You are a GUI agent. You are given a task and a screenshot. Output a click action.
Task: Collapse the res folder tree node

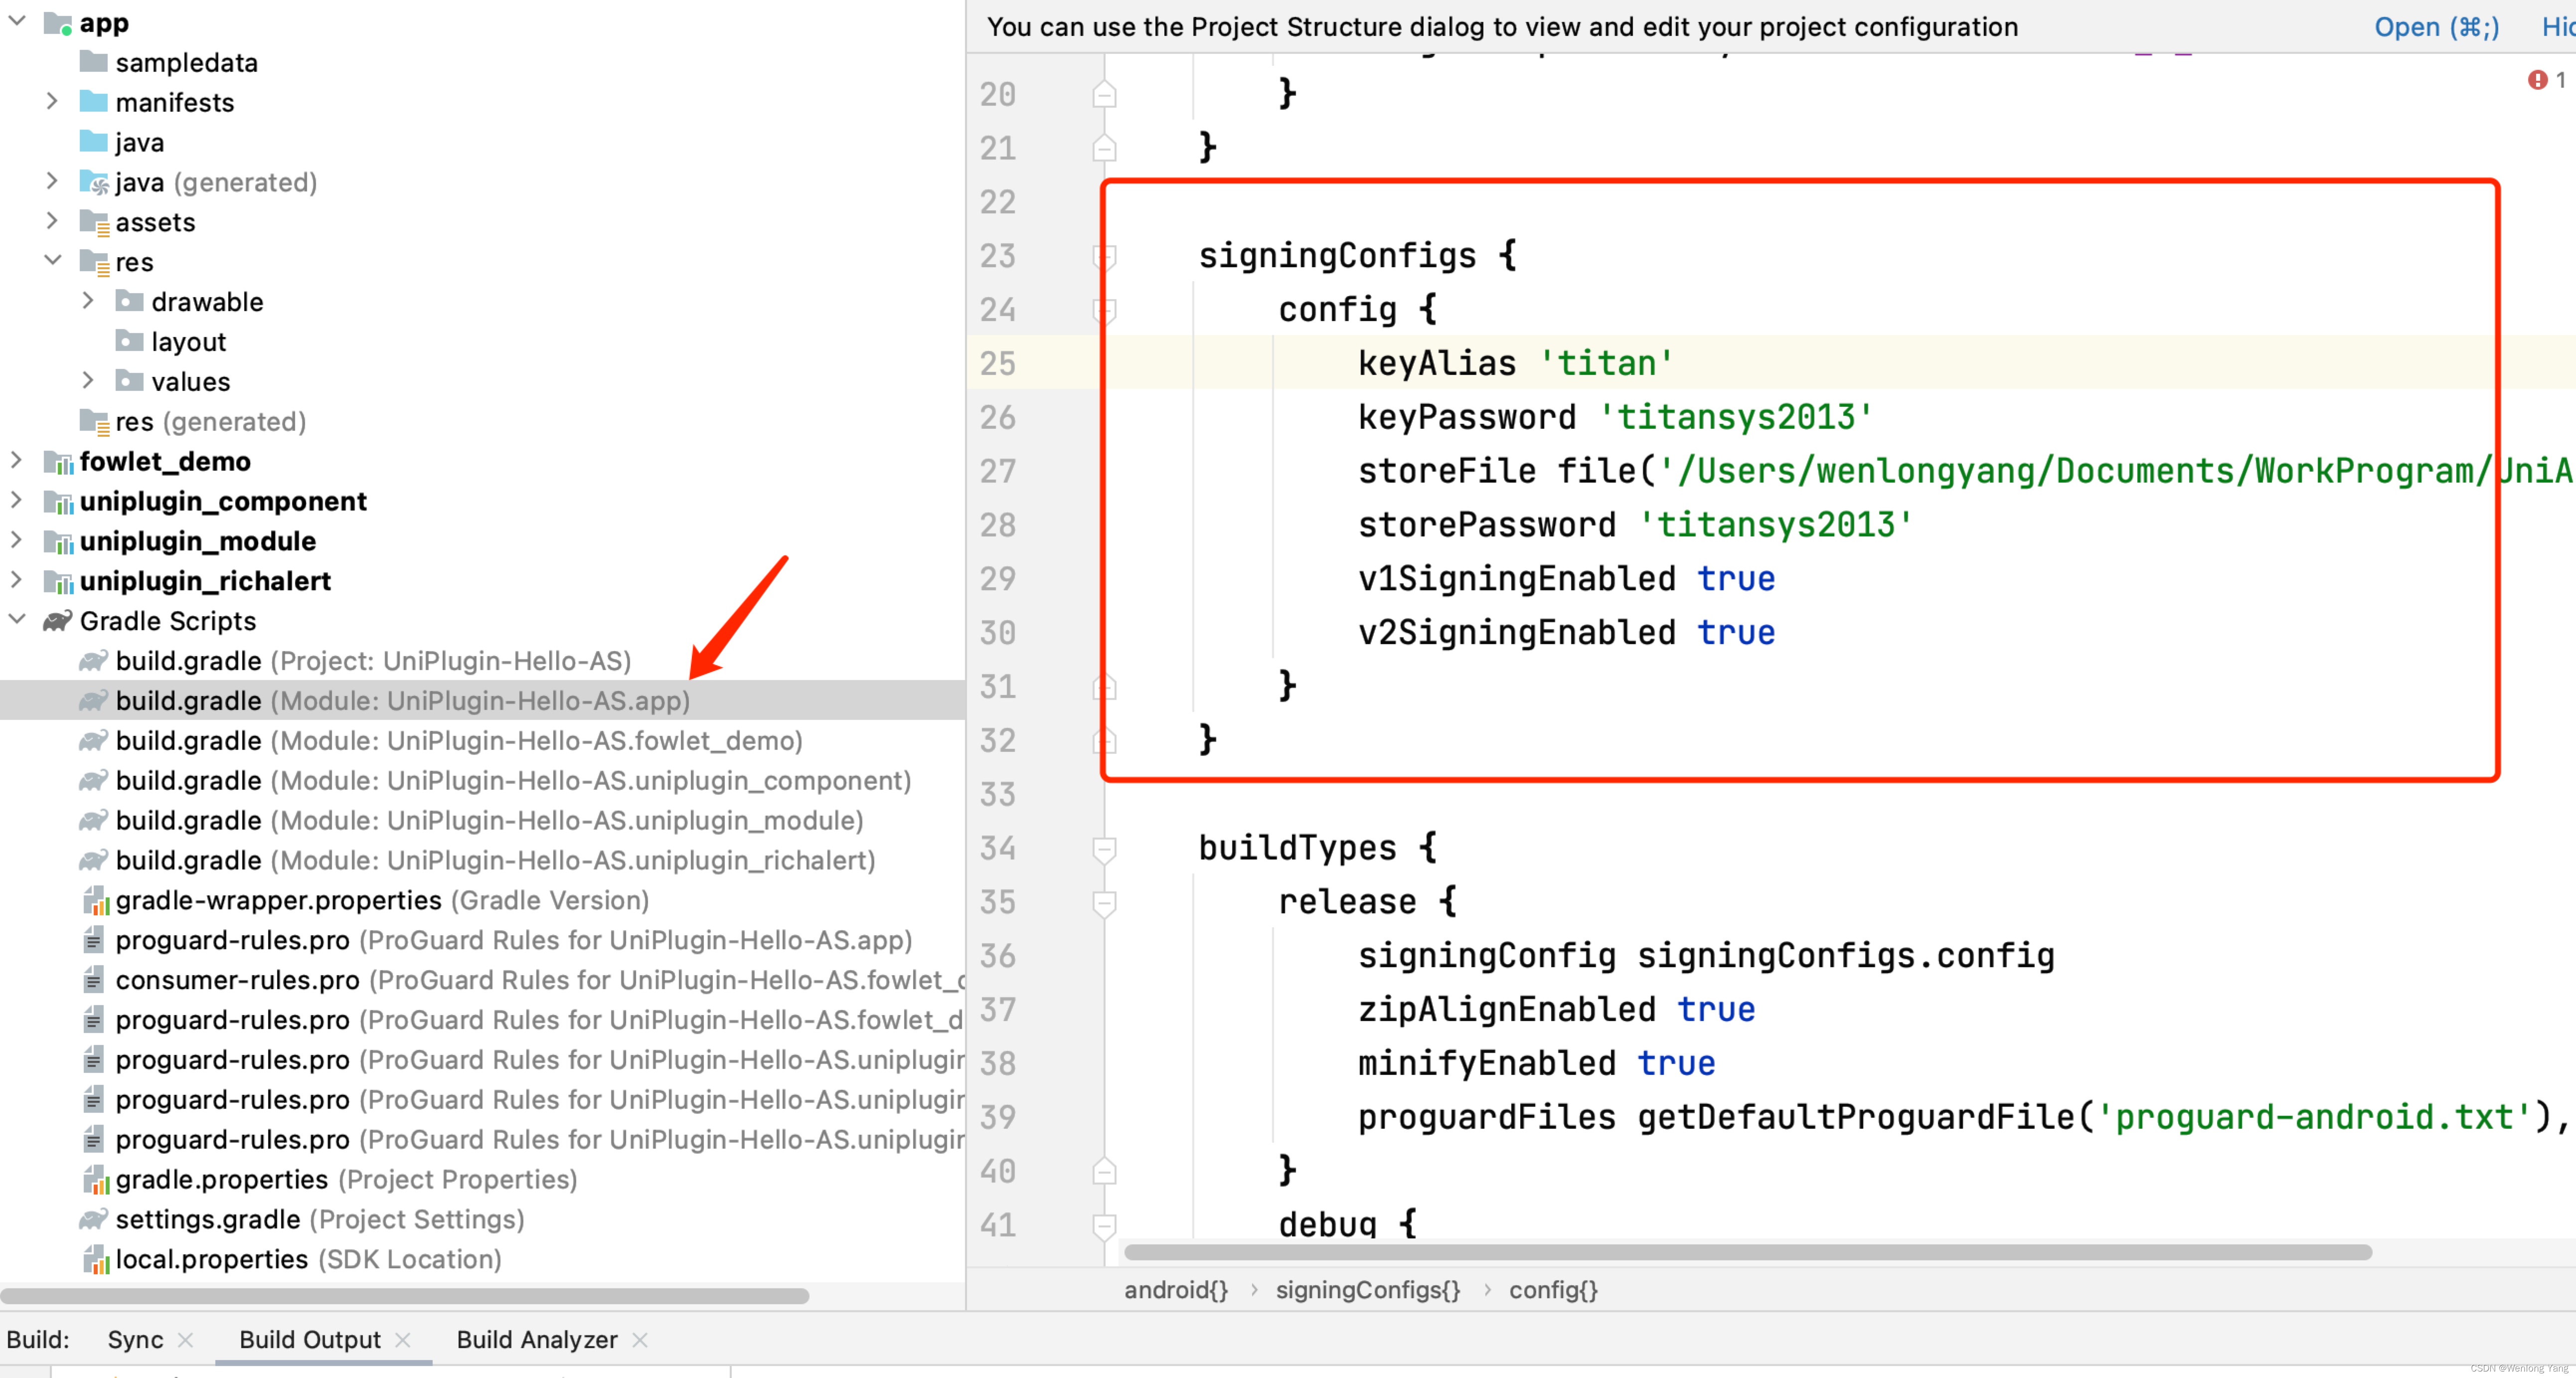(53, 261)
